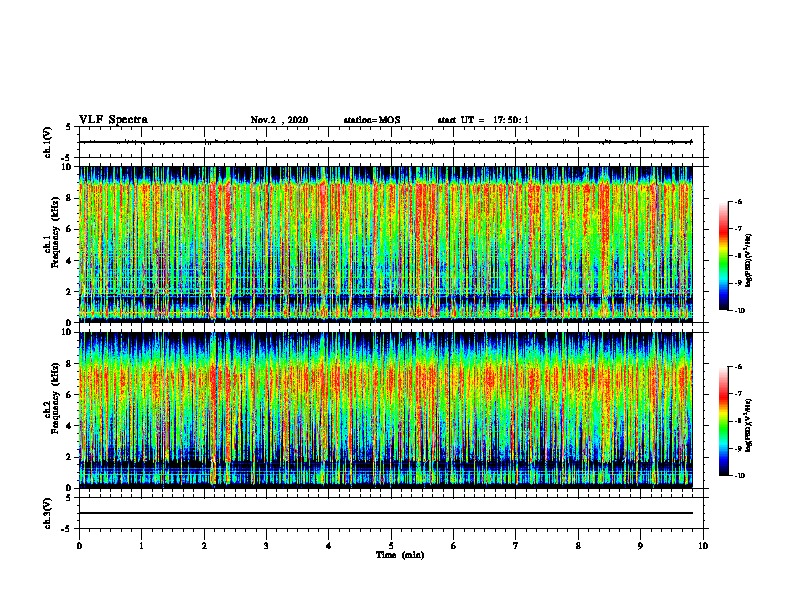Click the ch.1 frequency tick label "6"
This screenshot has height=612, width=792.
(70, 230)
